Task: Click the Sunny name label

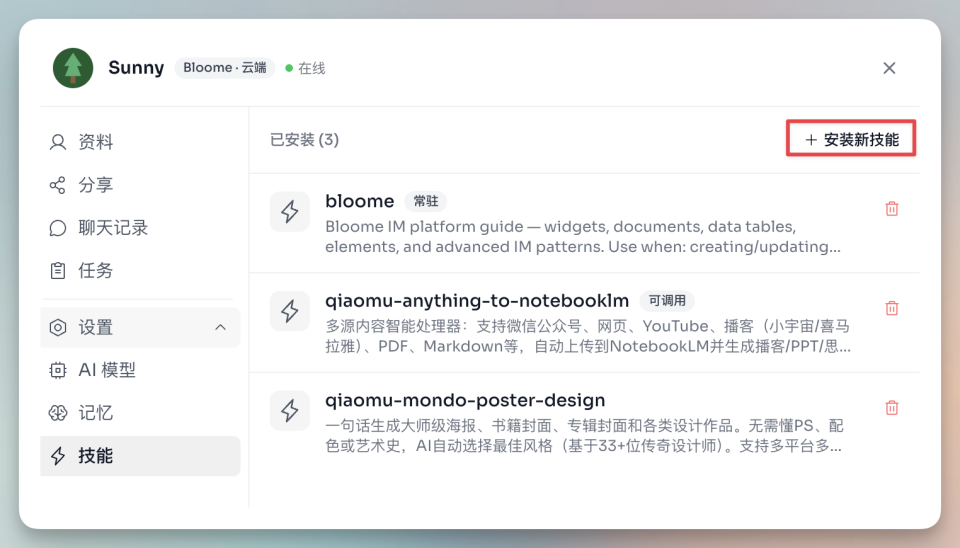Action: tap(136, 67)
